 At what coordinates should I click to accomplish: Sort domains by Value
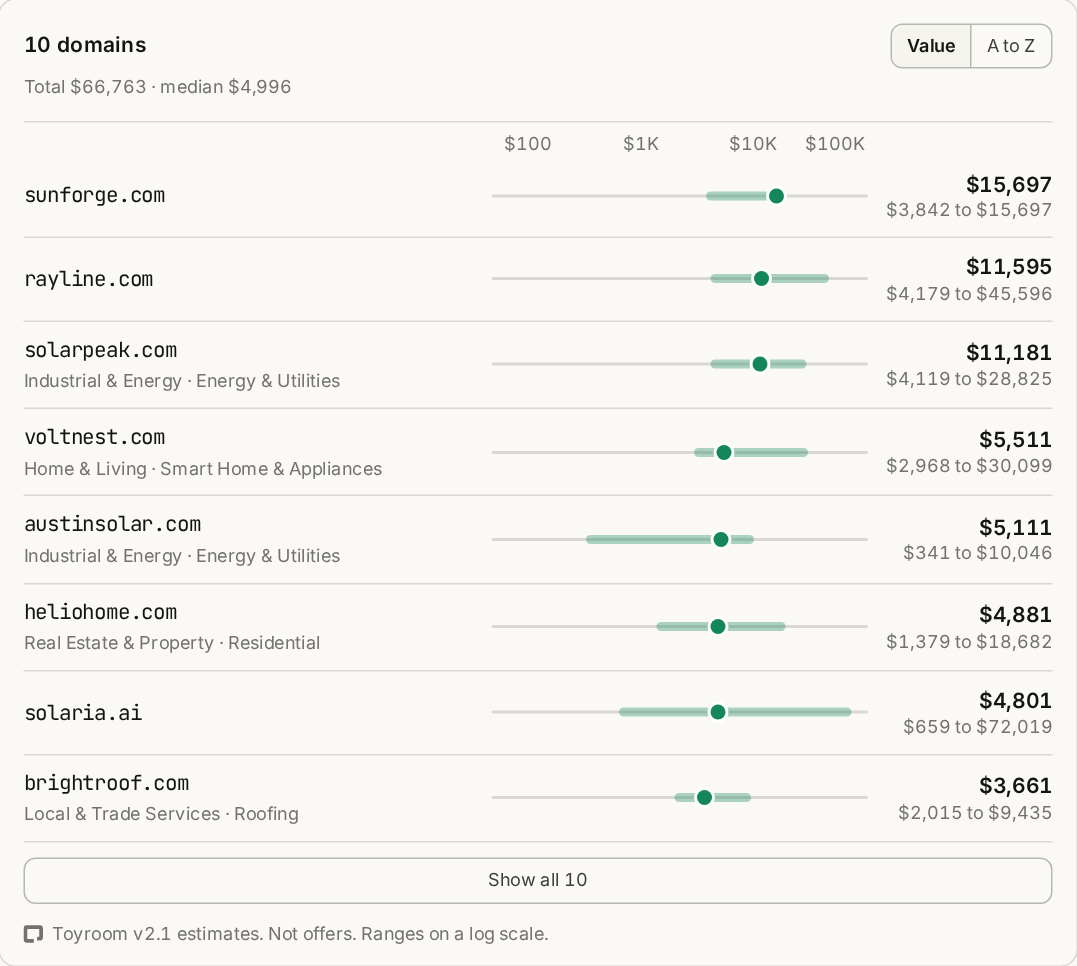tap(931, 46)
